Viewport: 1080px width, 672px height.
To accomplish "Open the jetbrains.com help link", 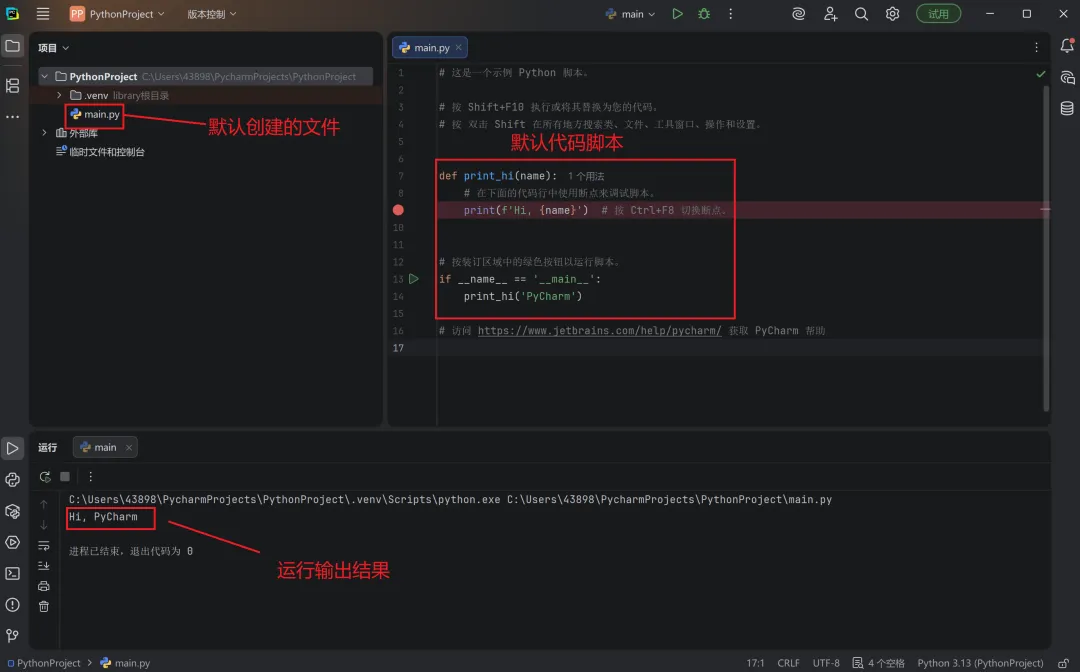I will [599, 330].
